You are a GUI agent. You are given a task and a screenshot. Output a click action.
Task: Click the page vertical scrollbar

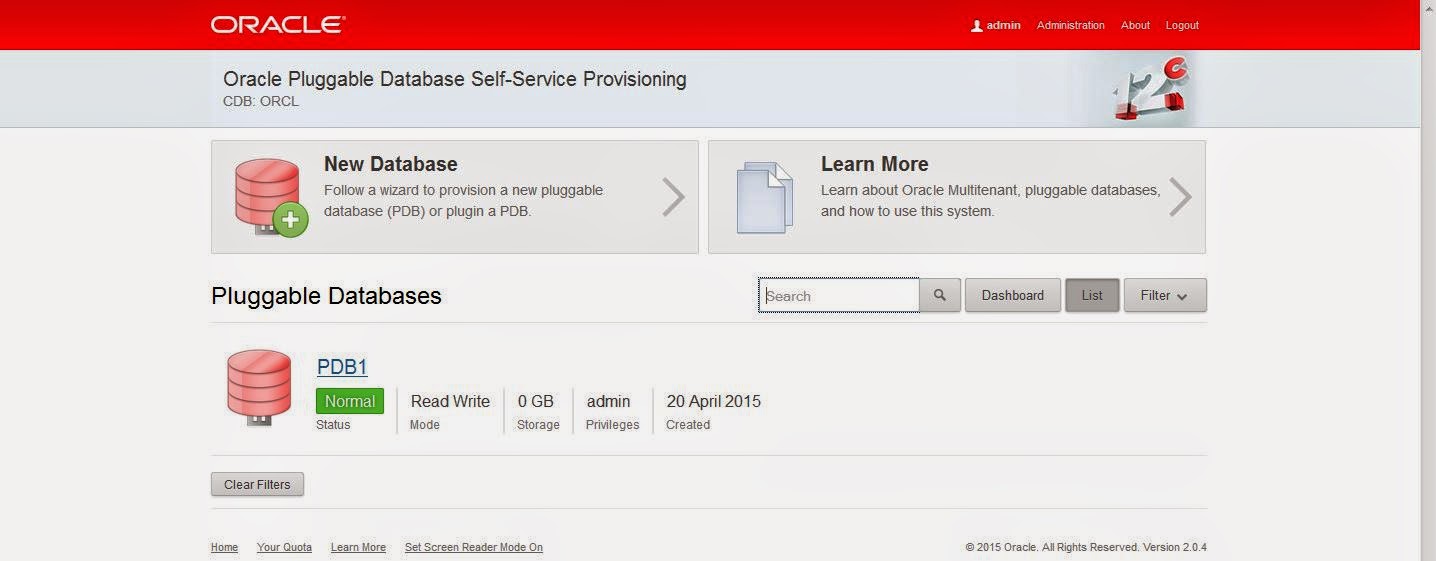(x=1428, y=280)
